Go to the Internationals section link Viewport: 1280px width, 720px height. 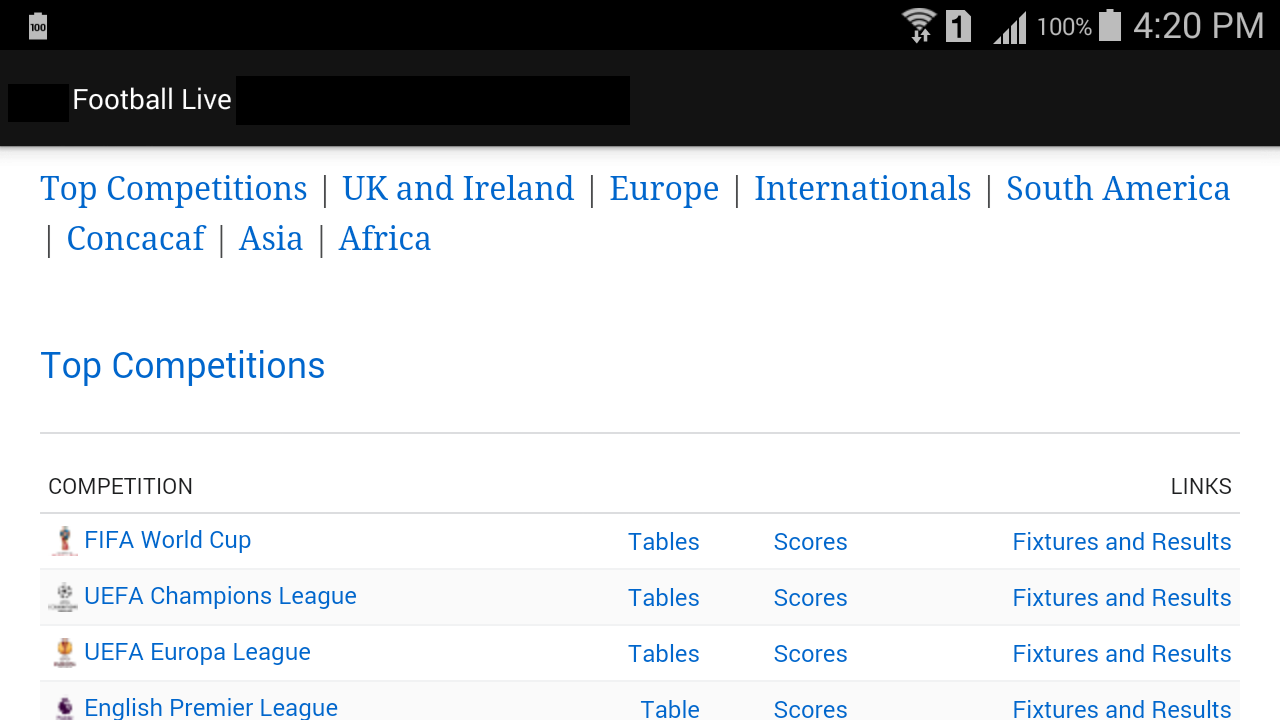pos(862,189)
